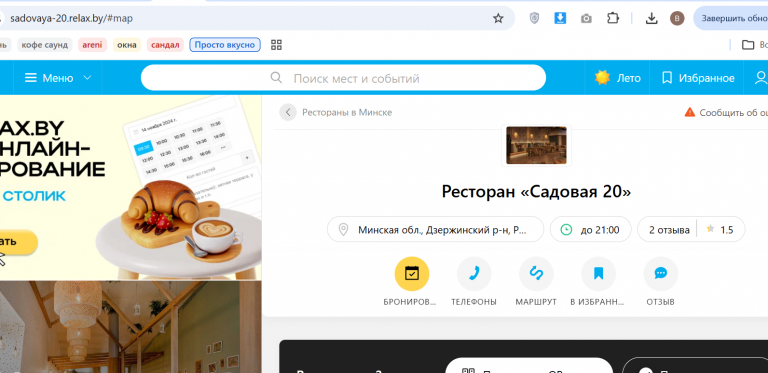The image size is (768, 373).
Task: Click the magnifier search icon
Action: (276, 78)
